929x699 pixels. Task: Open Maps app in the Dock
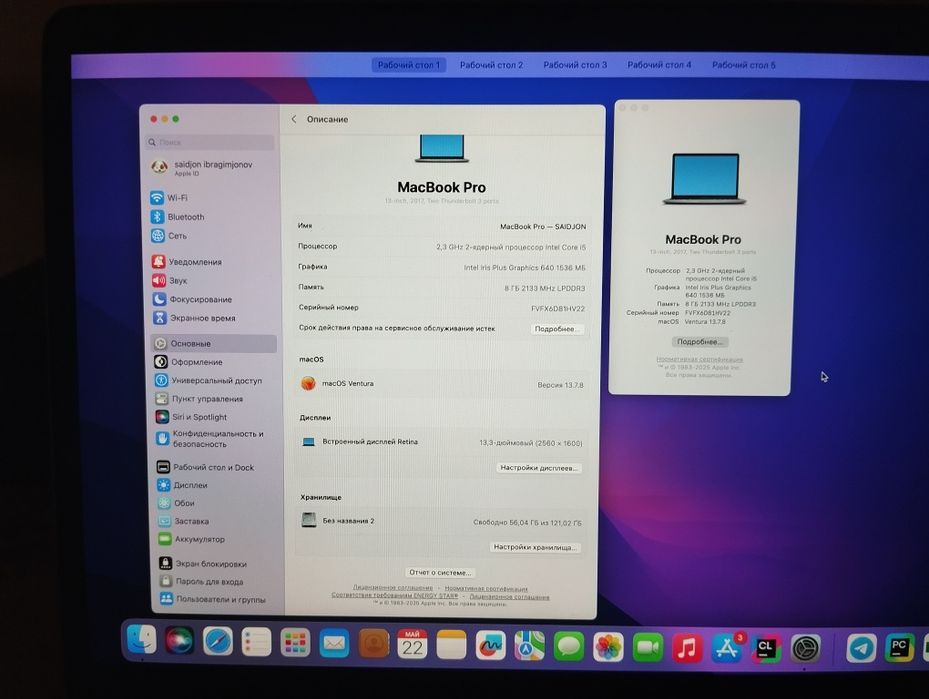[x=529, y=646]
